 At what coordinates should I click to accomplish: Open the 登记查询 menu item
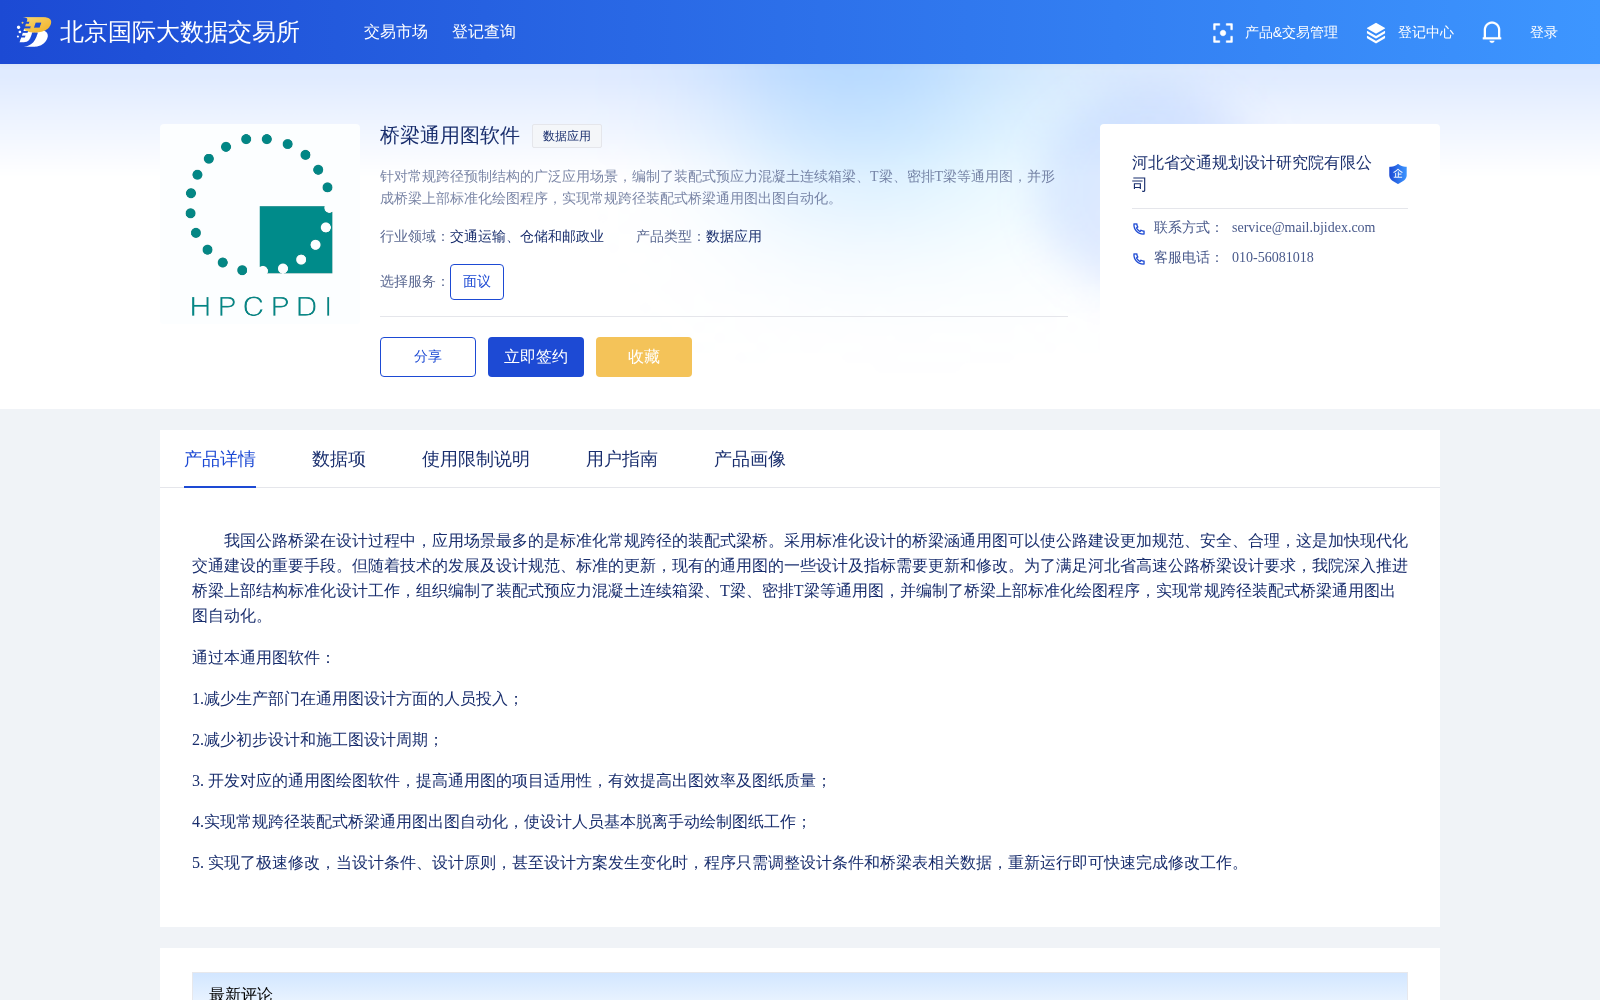coord(484,32)
